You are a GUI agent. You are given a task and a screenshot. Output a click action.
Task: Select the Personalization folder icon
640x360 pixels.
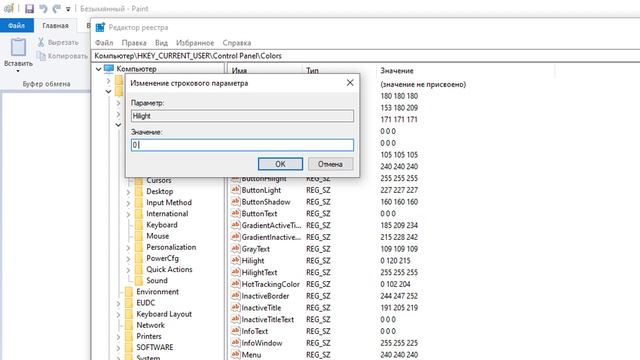[x=139, y=247]
